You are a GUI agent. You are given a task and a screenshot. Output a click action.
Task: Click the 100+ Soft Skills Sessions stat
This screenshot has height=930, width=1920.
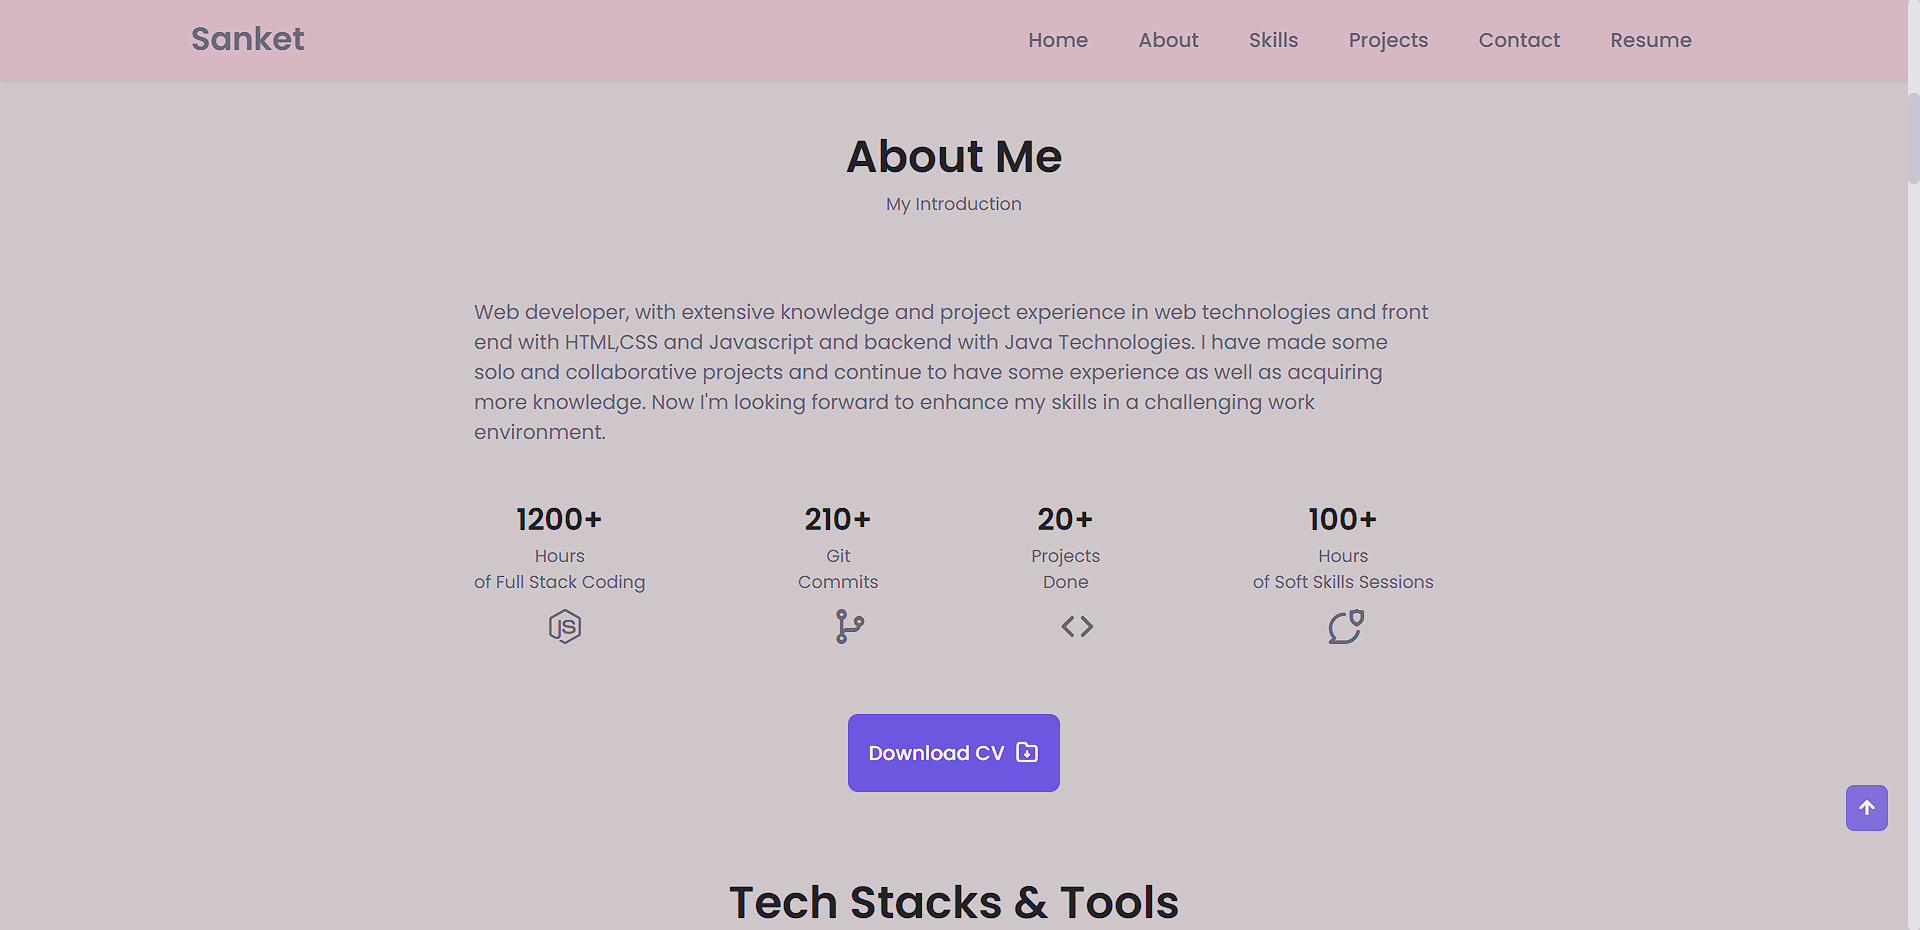pos(1342,519)
